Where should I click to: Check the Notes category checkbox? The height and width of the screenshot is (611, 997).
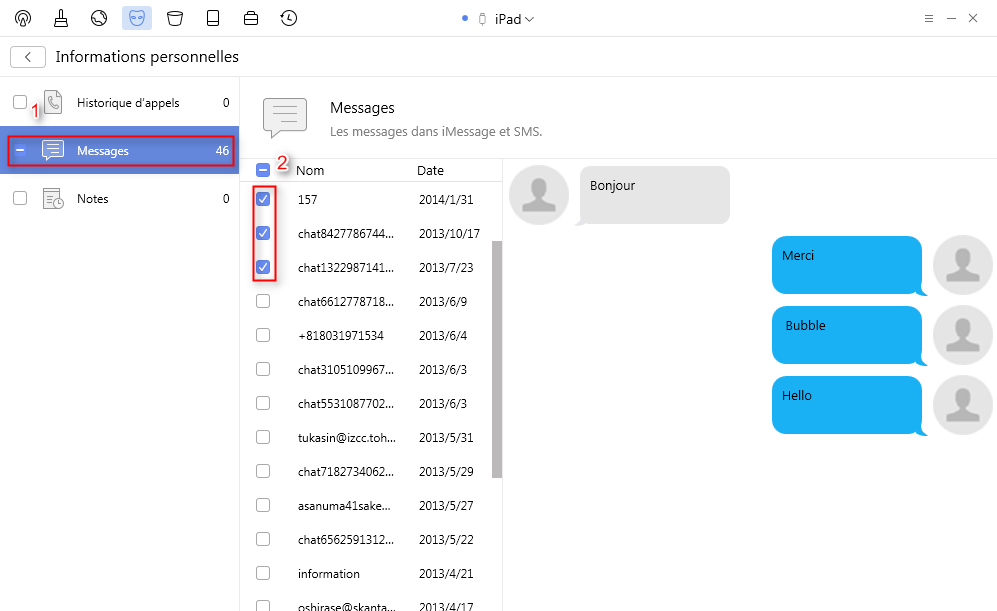[20, 198]
